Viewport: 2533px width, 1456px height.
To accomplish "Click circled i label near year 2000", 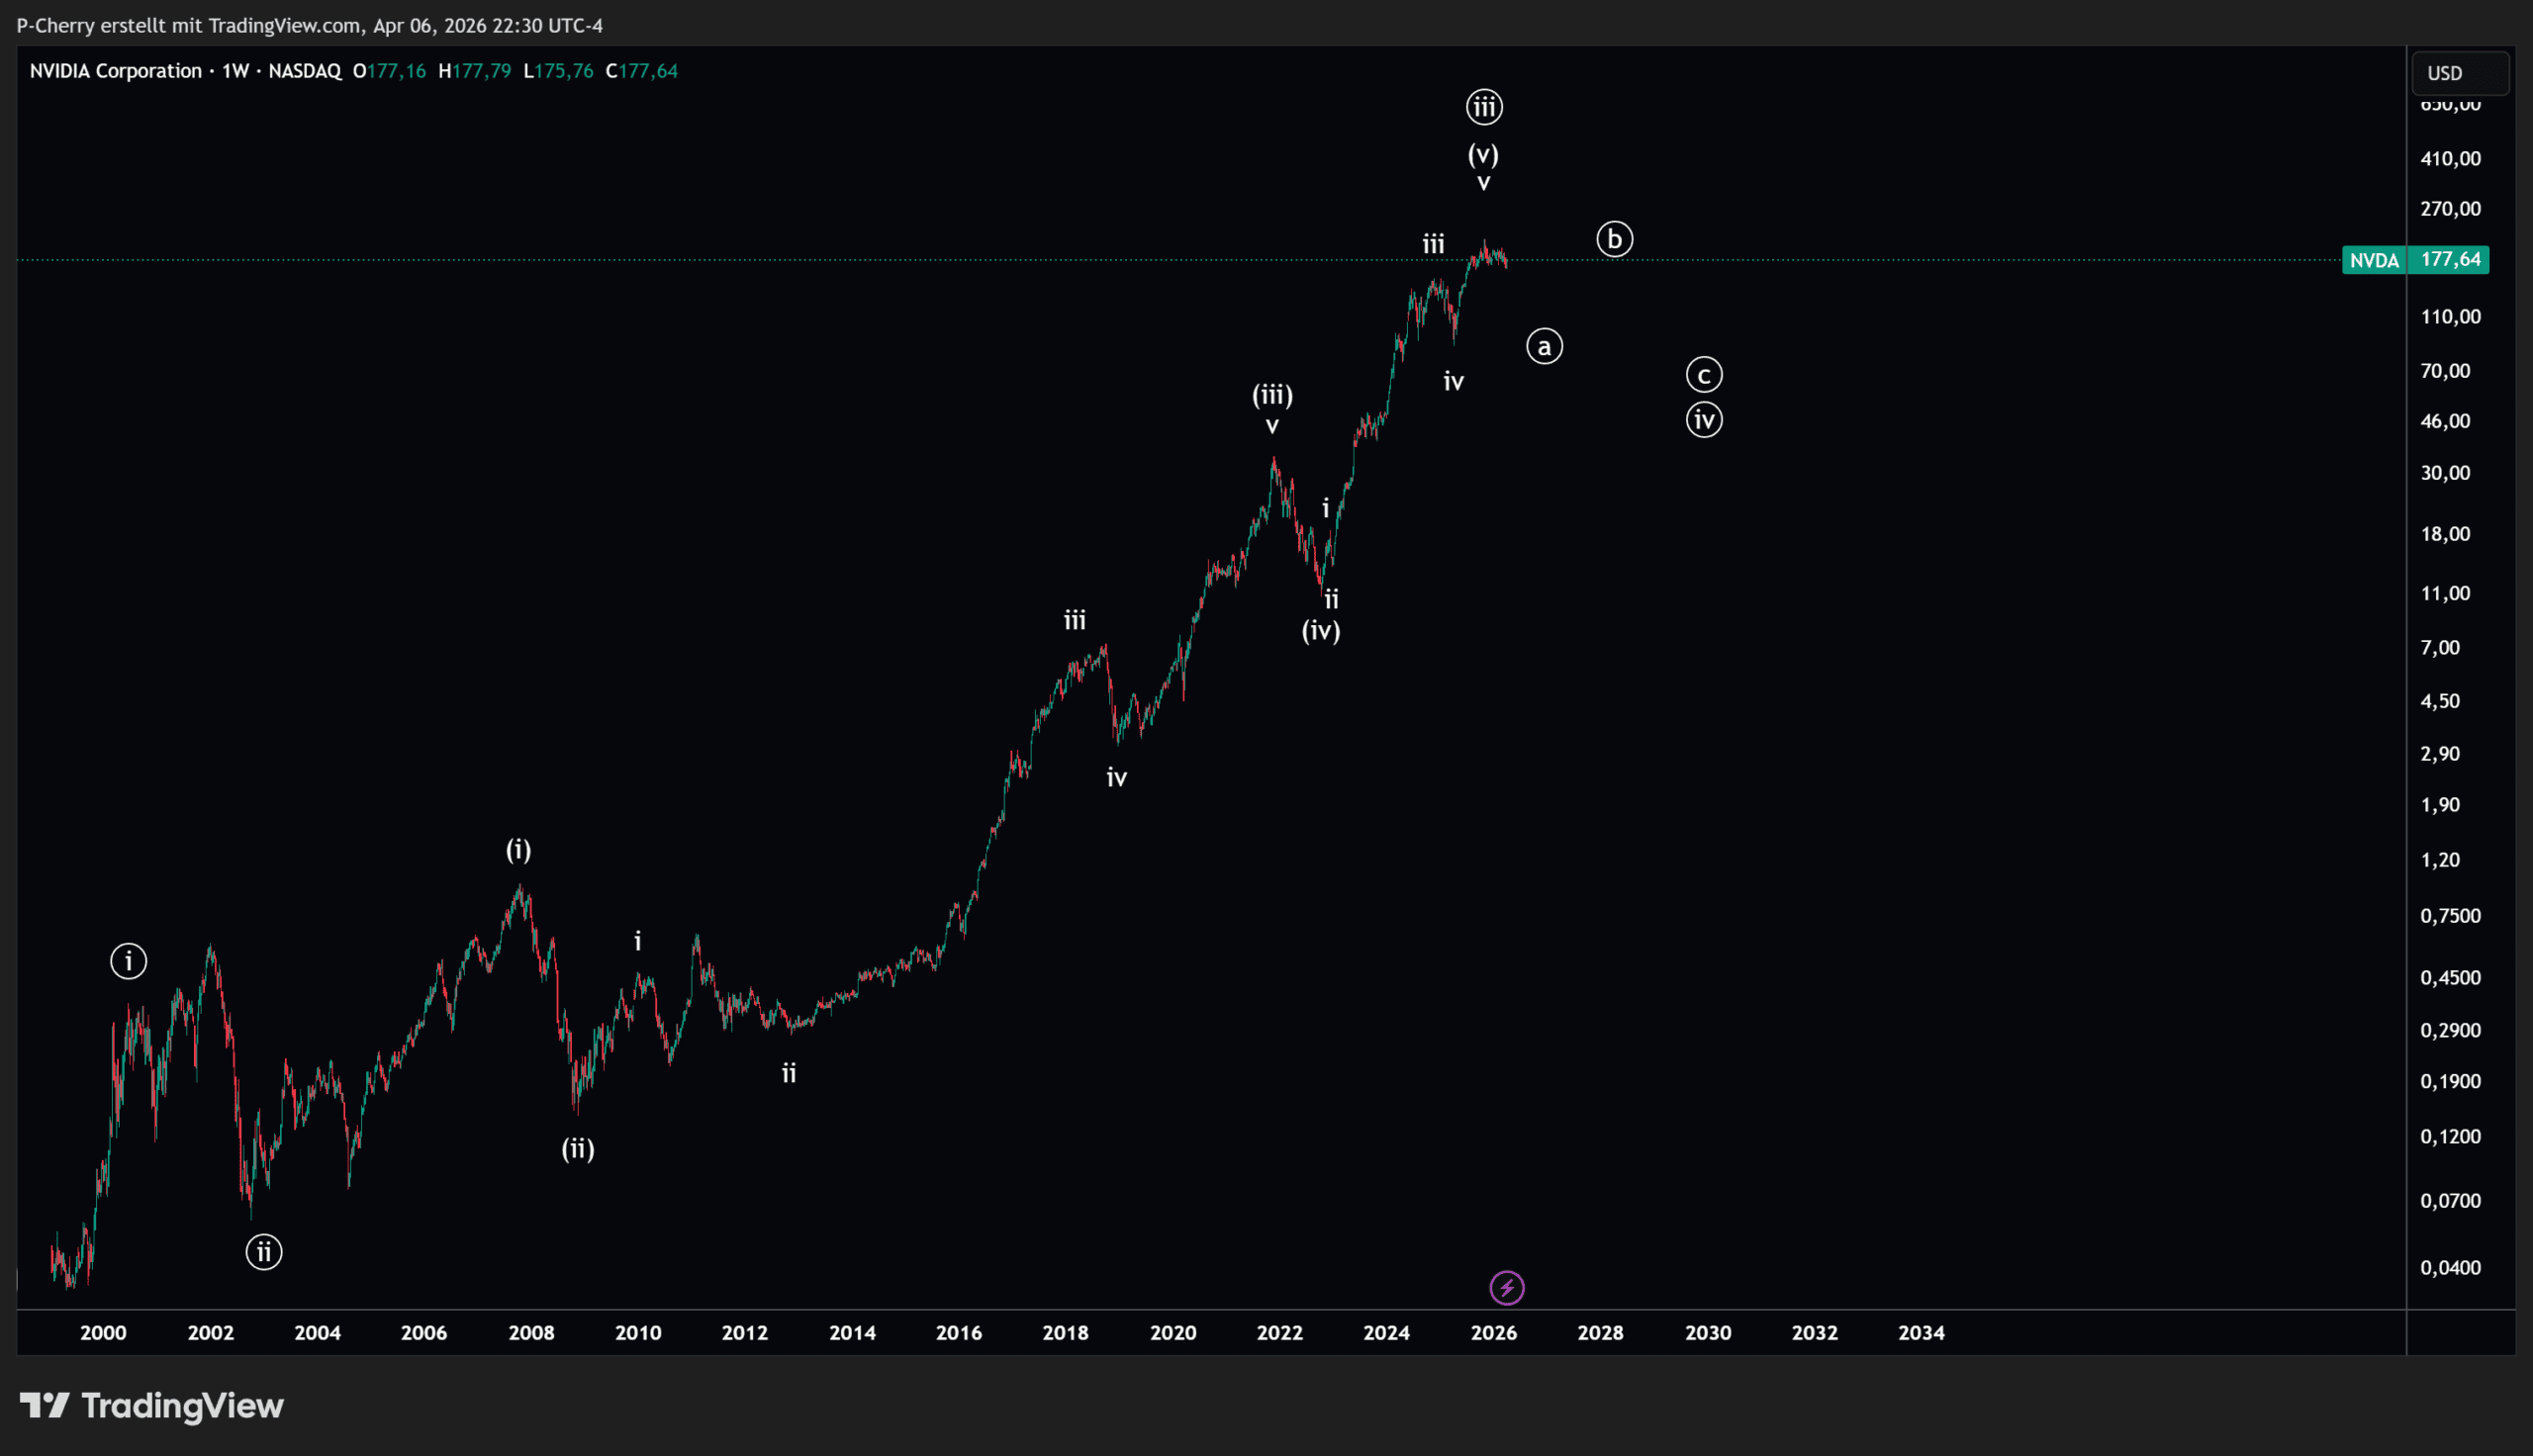I will [128, 961].
